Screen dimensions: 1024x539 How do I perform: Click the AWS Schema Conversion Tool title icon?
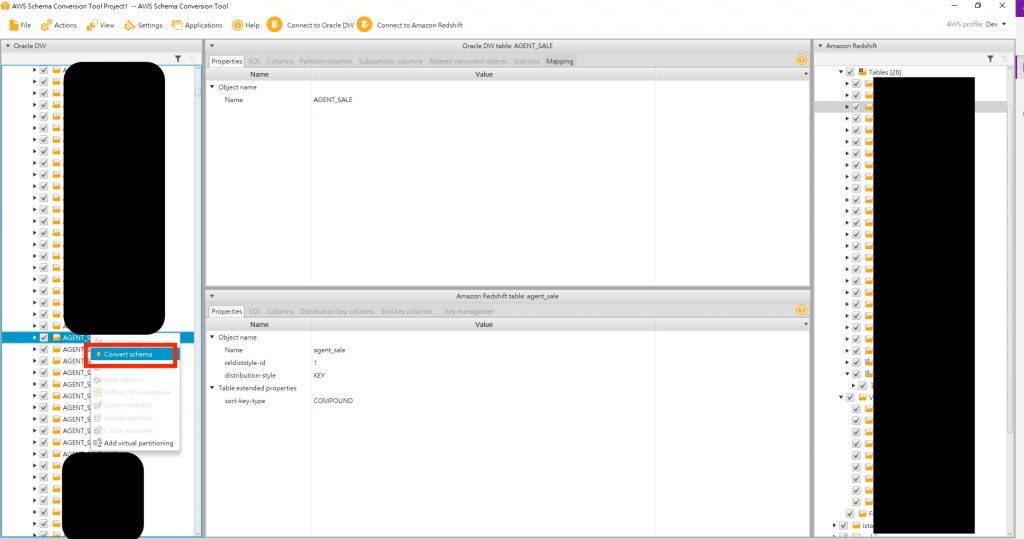pyautogui.click(x=5, y=6)
